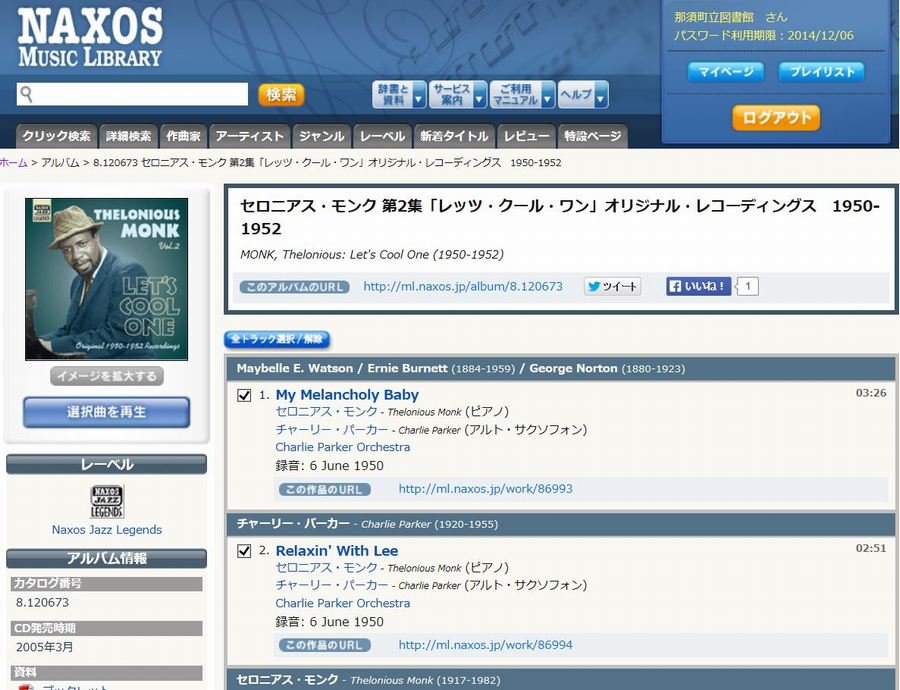Screen dimensions: 900x690
Task: Switch to the 作曲家 tab
Action: 184,136
